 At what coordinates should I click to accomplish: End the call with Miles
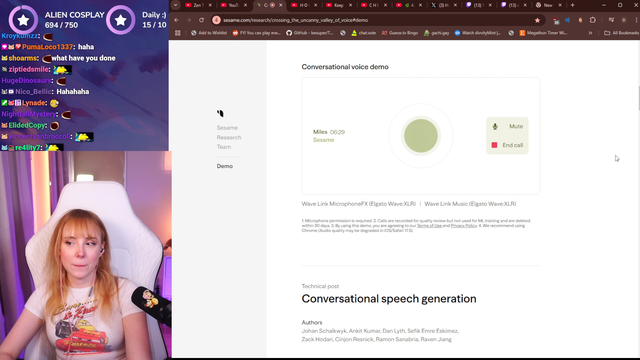click(x=507, y=145)
